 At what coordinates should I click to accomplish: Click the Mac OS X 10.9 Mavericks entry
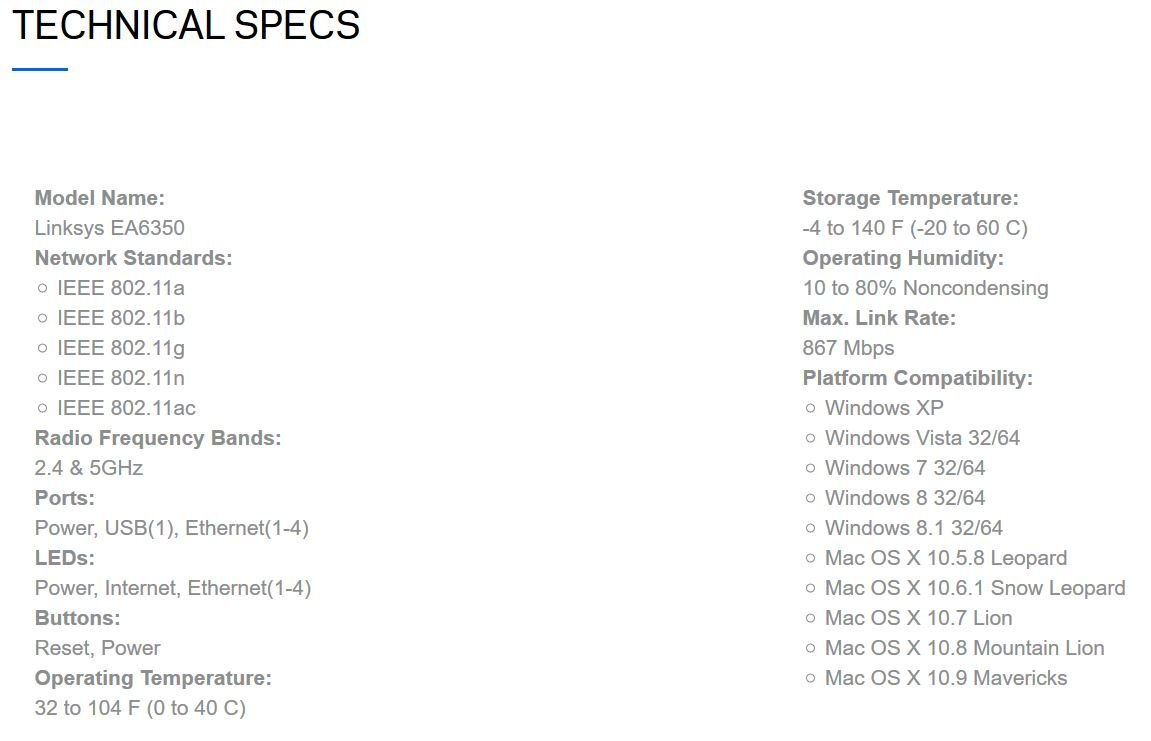pyautogui.click(x=945, y=678)
